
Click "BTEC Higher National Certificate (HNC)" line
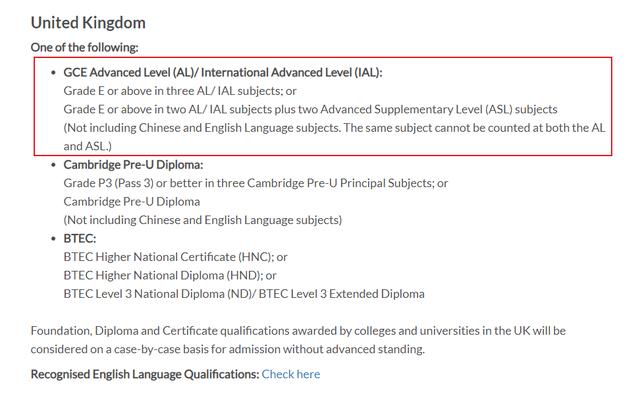(x=175, y=257)
